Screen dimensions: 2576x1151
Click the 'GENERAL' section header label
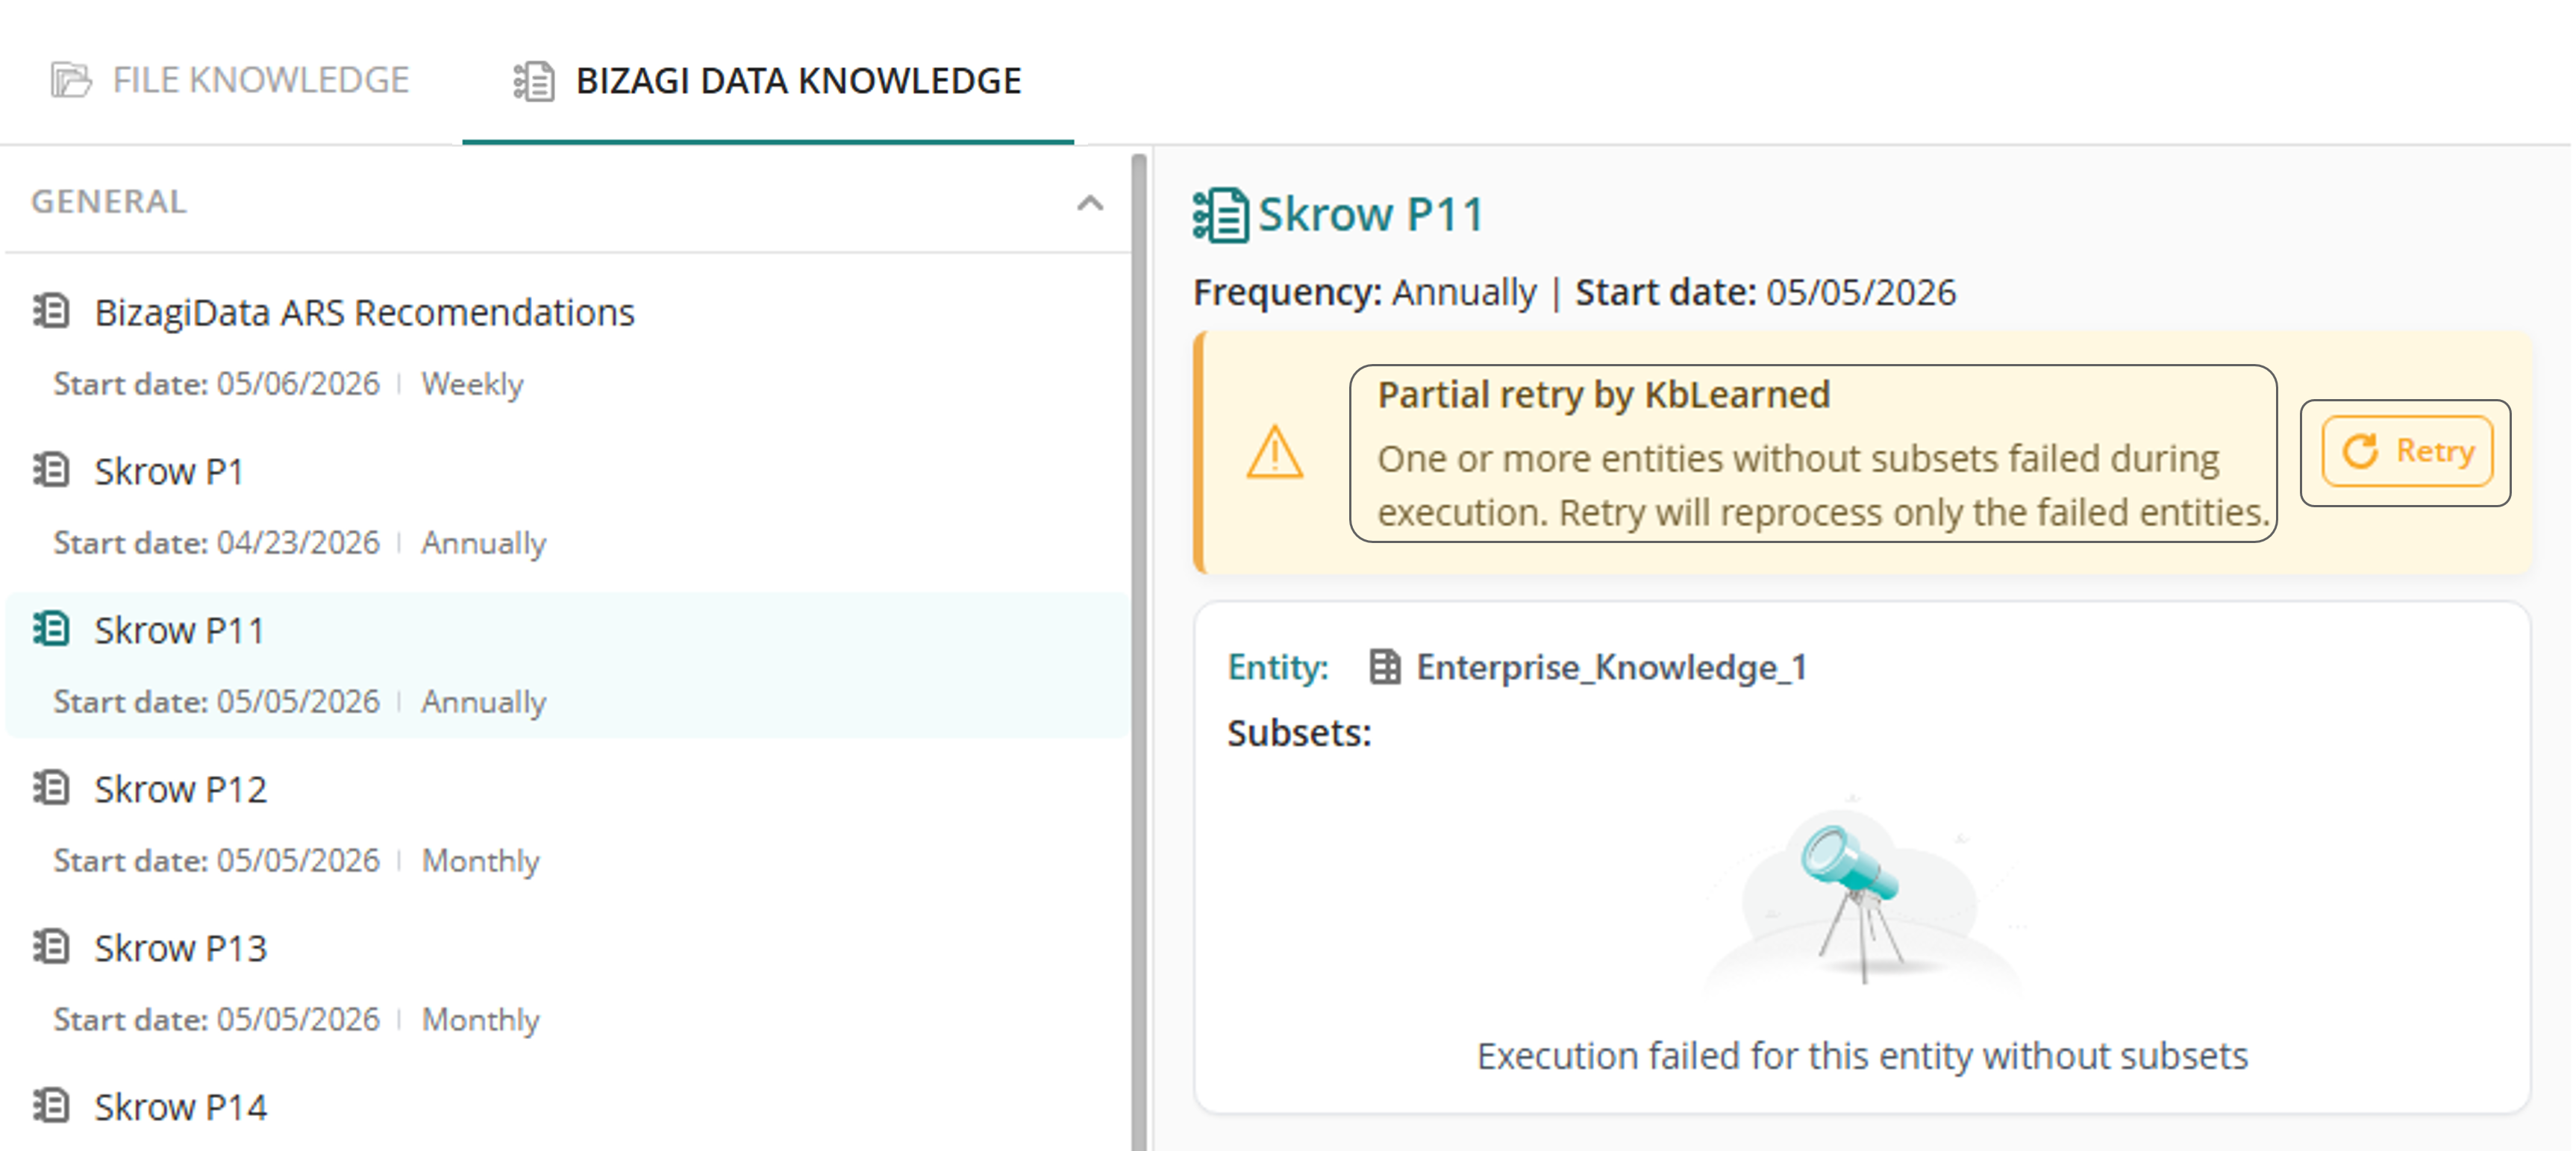108,202
